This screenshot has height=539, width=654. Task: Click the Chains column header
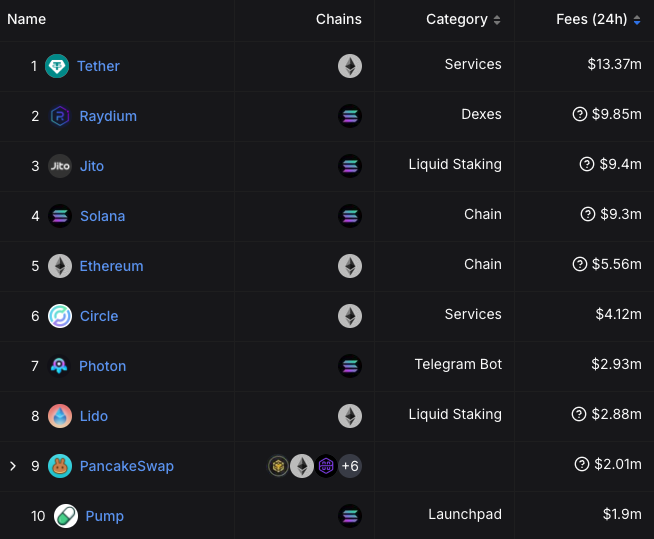339,19
